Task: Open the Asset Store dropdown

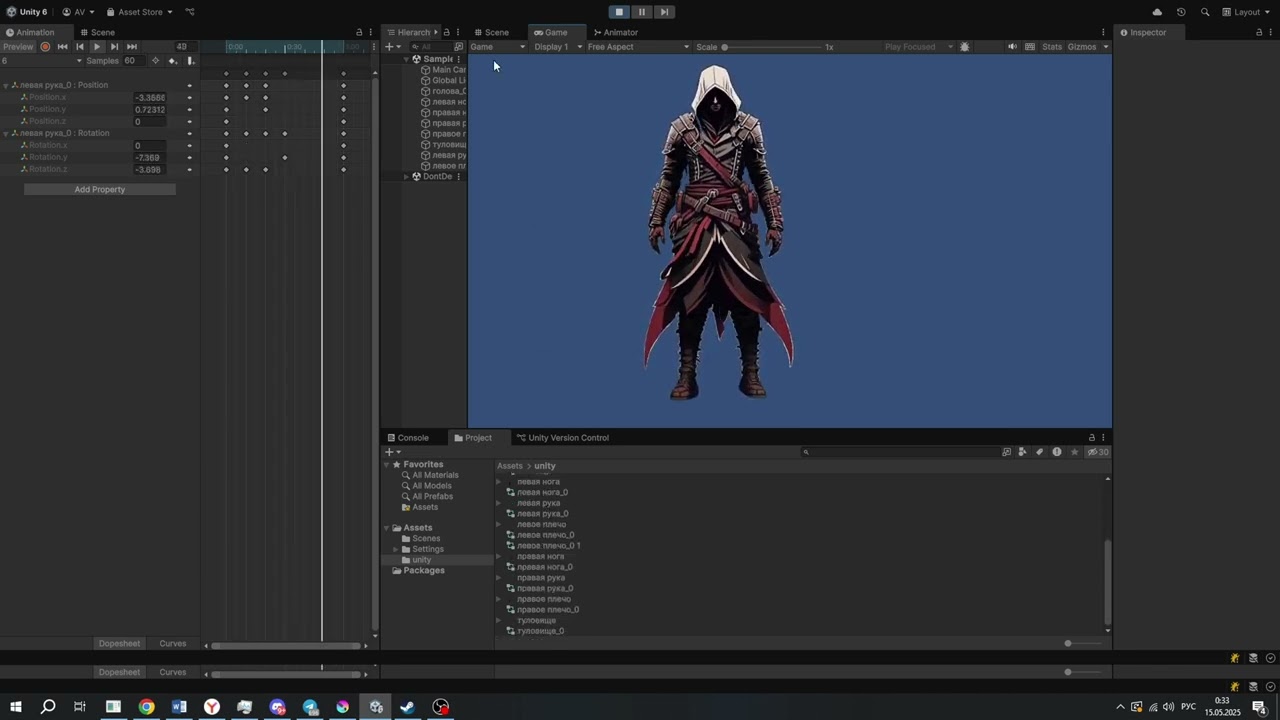Action: point(140,12)
